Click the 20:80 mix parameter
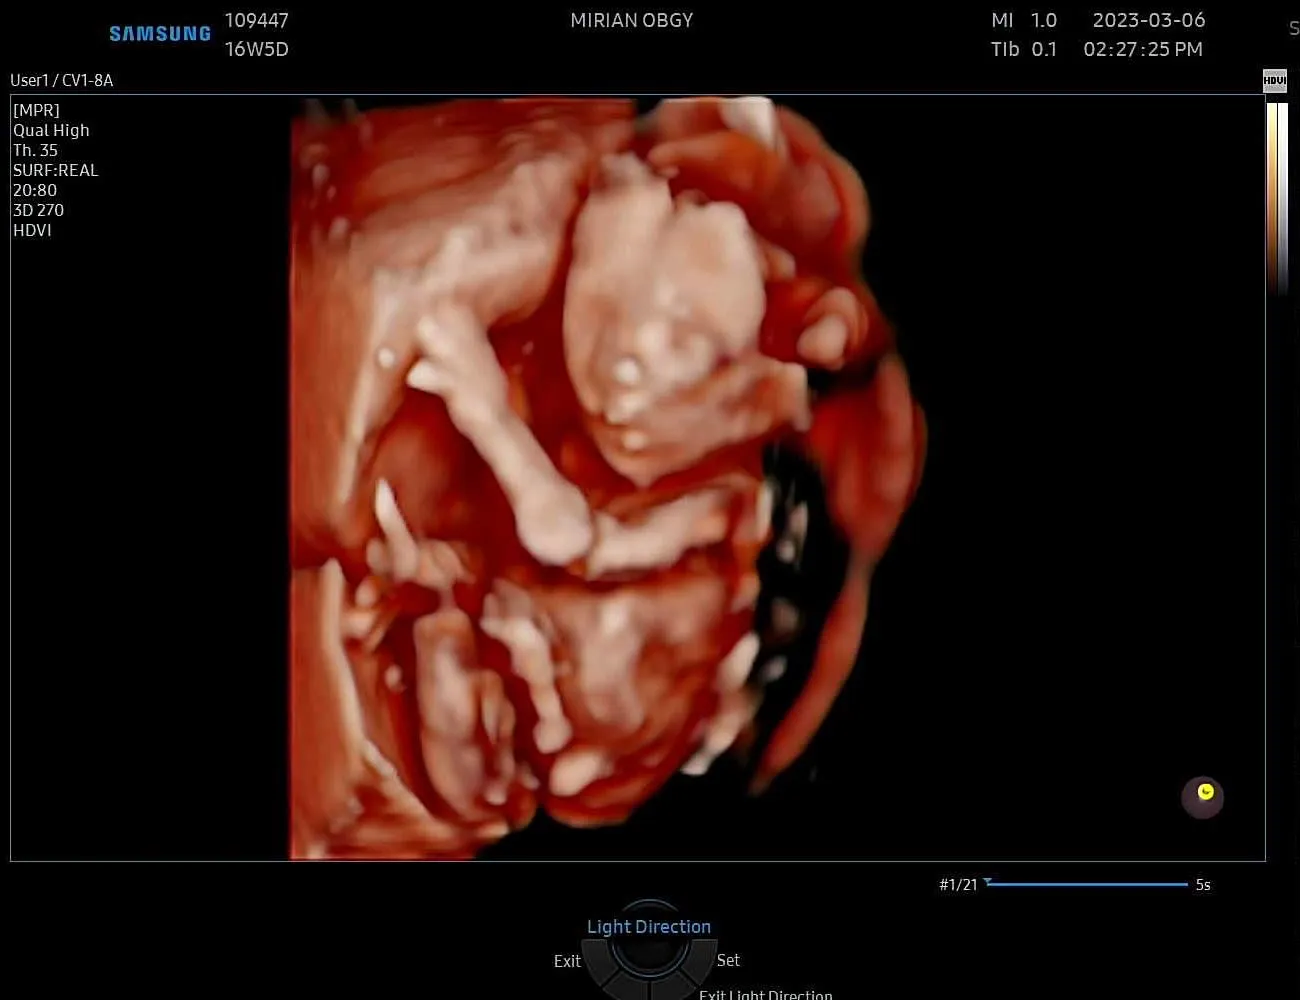The height and width of the screenshot is (1000, 1300). point(35,190)
